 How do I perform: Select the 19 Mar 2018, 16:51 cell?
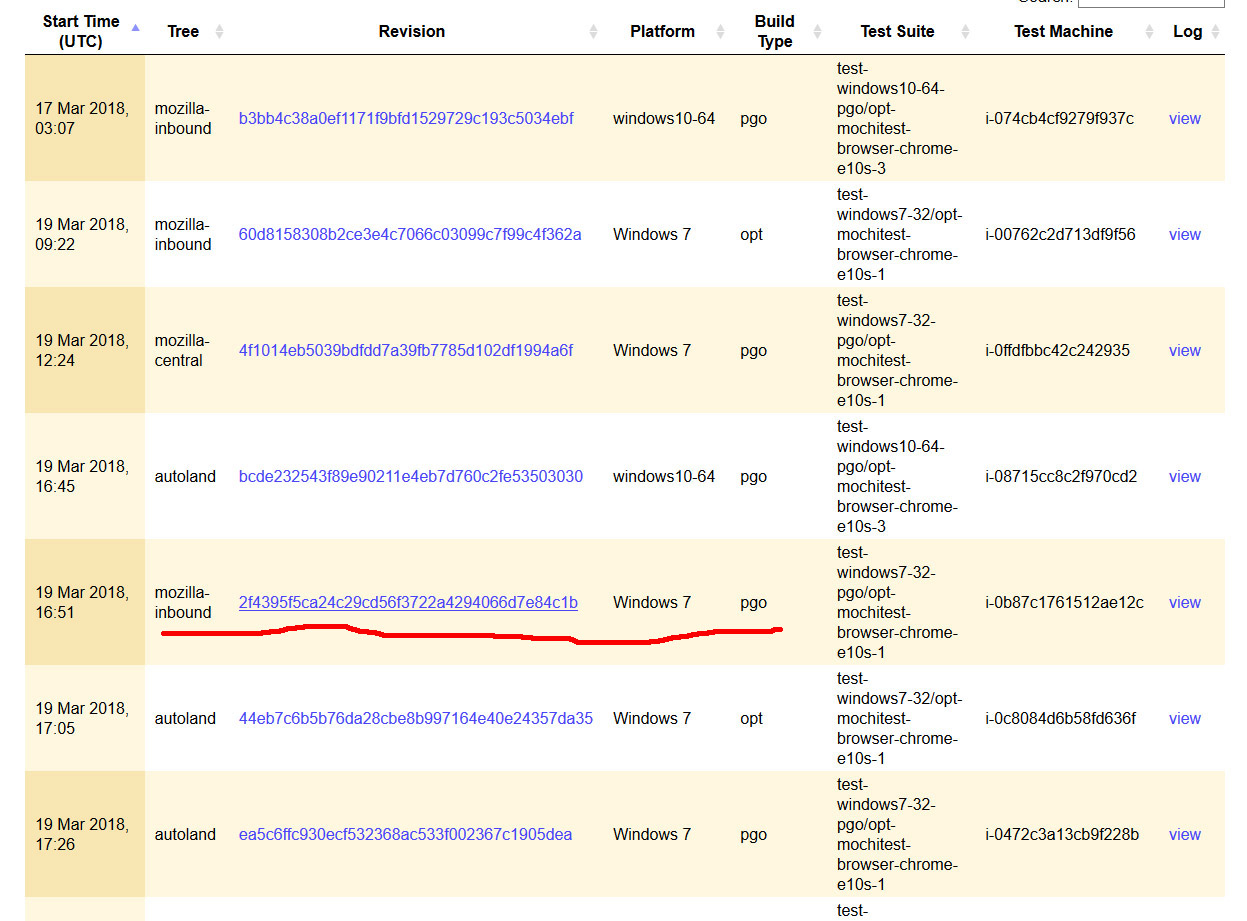pyautogui.click(x=85, y=602)
